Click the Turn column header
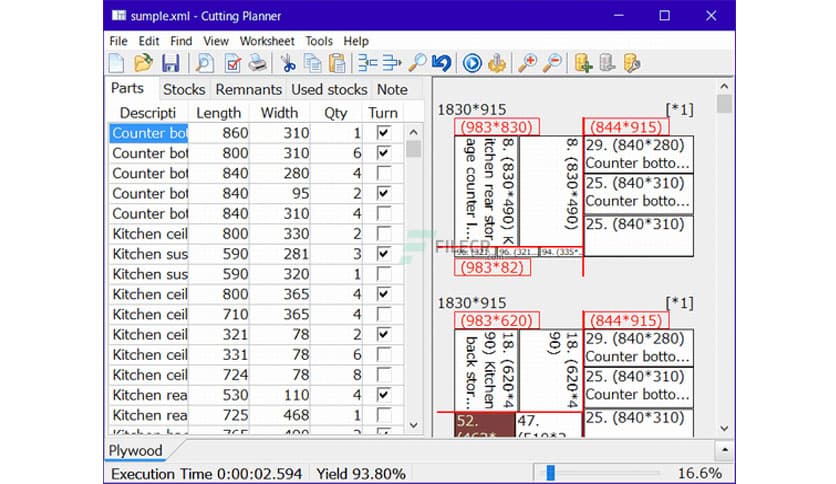836x484 pixels. (x=383, y=113)
